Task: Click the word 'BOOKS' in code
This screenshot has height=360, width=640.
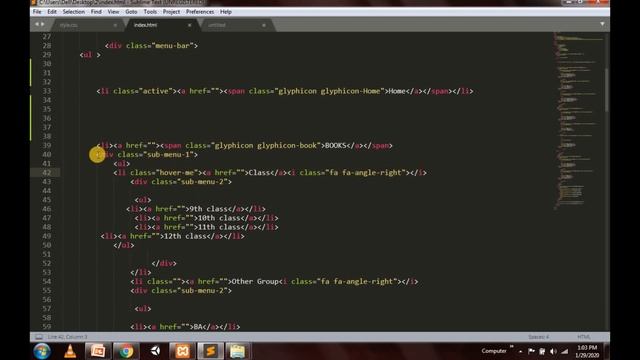Action: (x=336, y=145)
